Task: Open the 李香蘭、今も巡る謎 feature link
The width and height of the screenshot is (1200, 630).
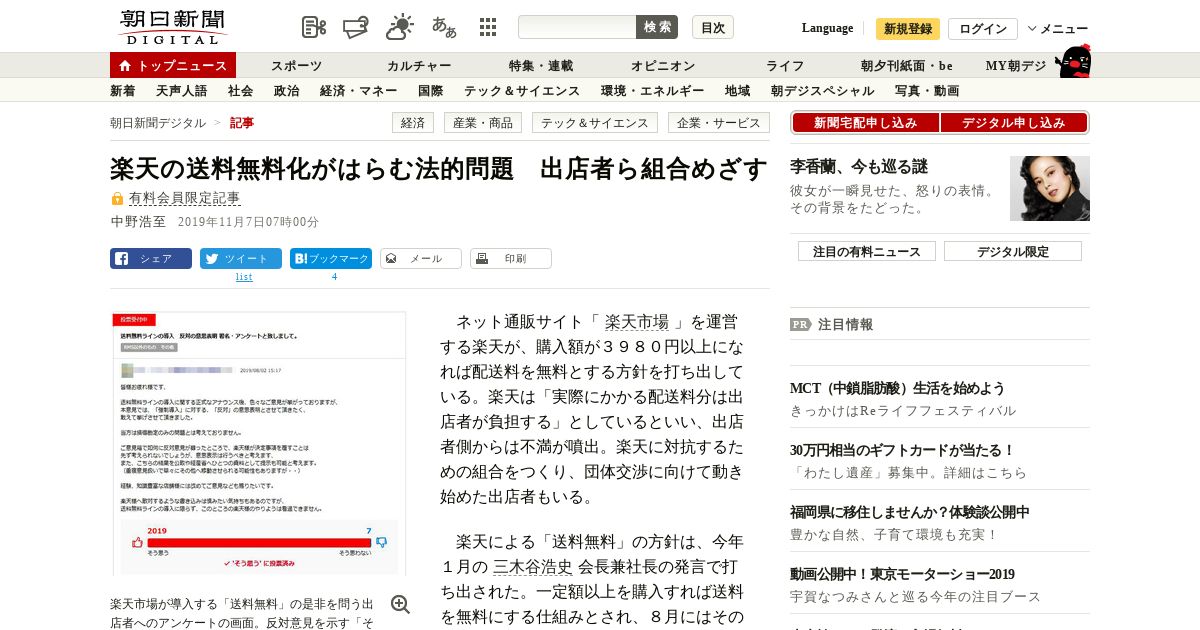Action: coord(859,167)
